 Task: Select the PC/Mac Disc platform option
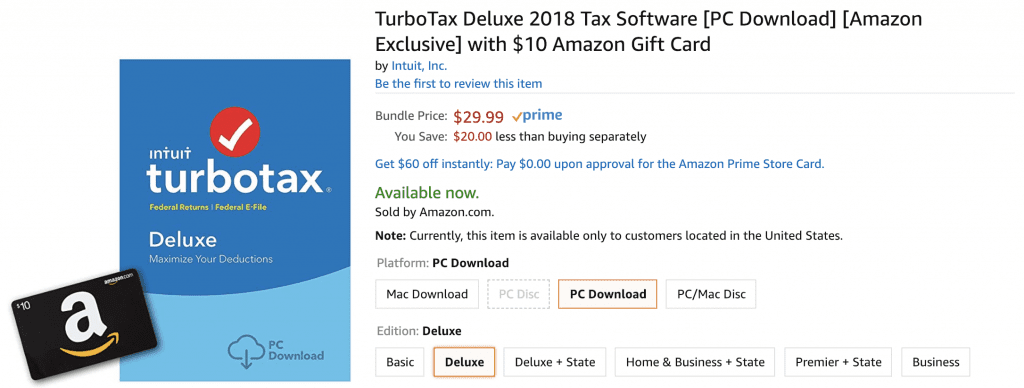(711, 294)
